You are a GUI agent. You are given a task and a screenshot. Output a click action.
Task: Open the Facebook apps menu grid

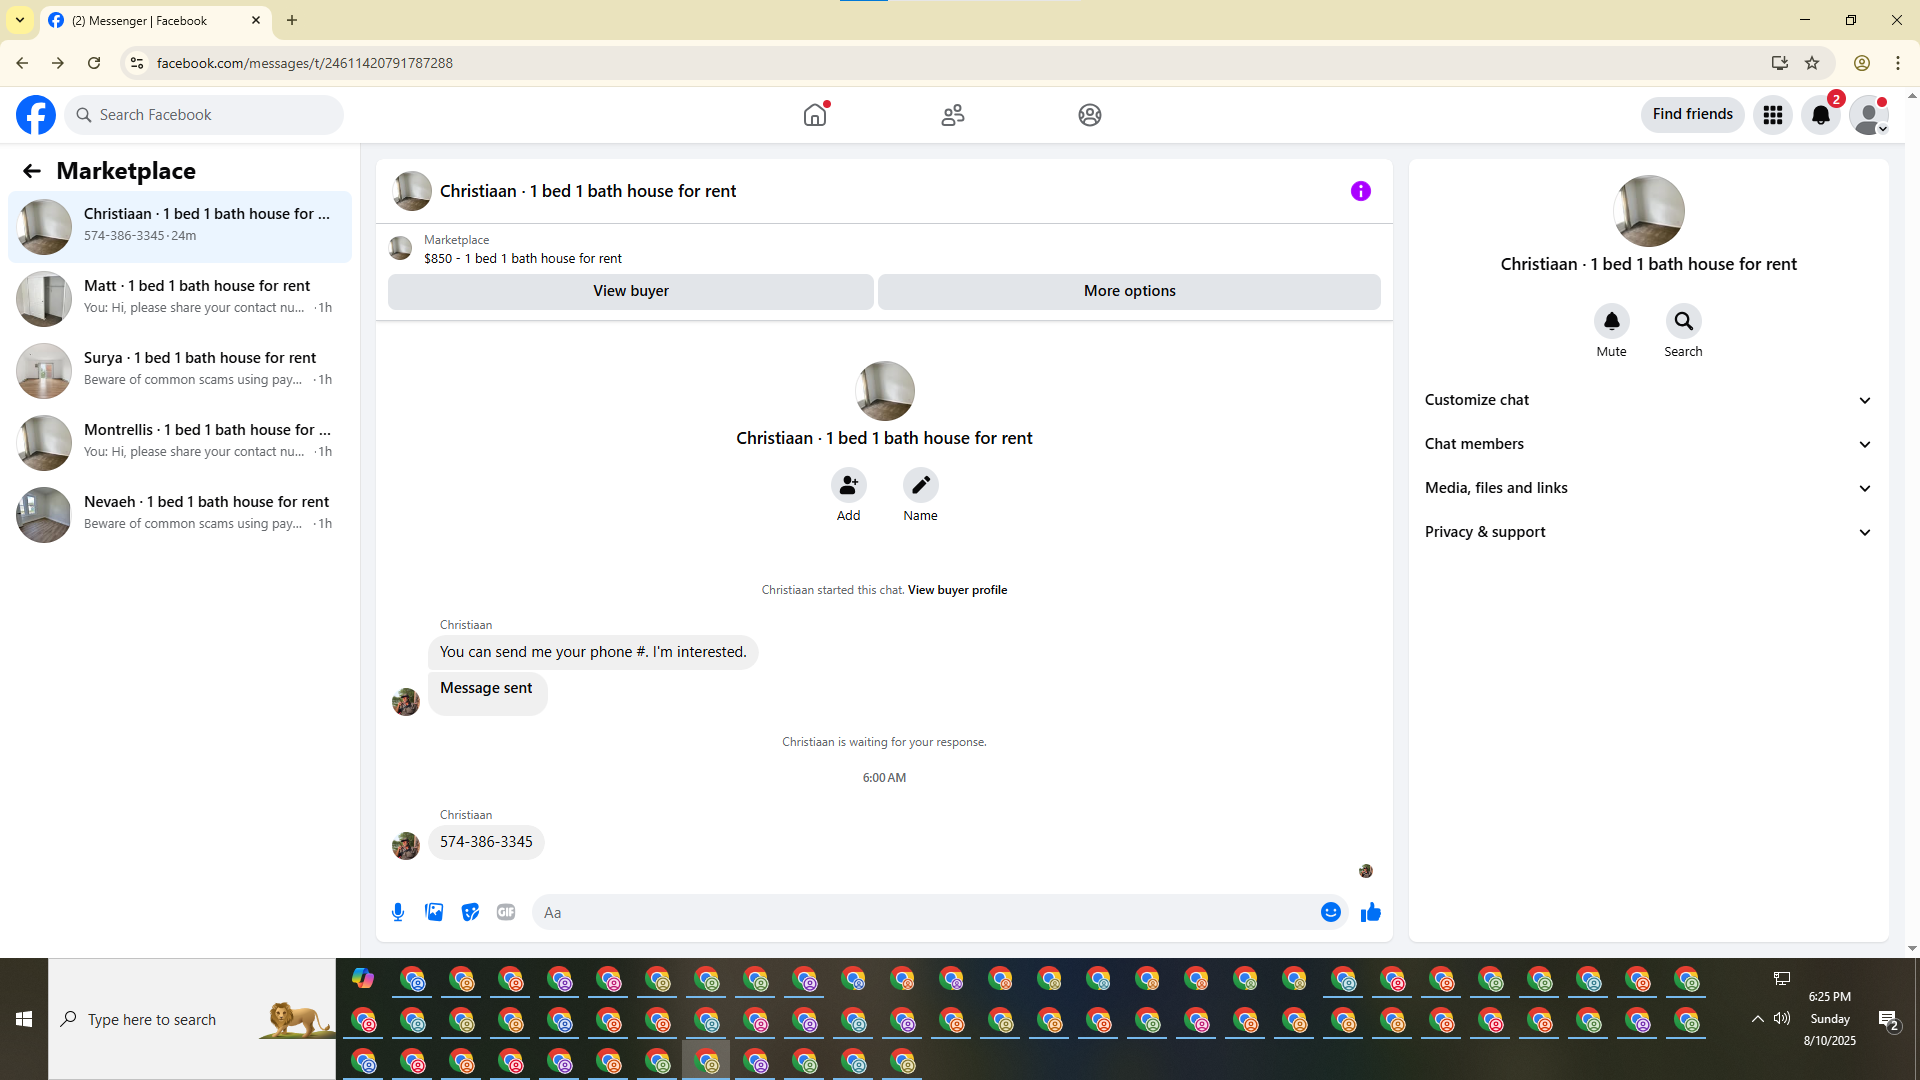[1772, 115]
